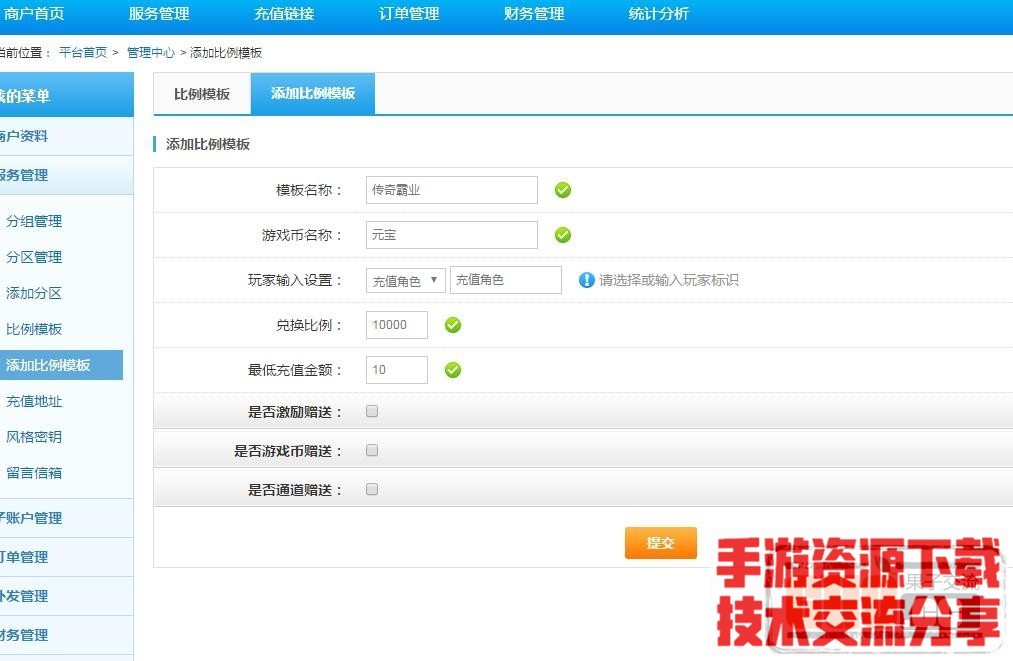Follow the 平台首页 breadcrumb link

(x=83, y=53)
